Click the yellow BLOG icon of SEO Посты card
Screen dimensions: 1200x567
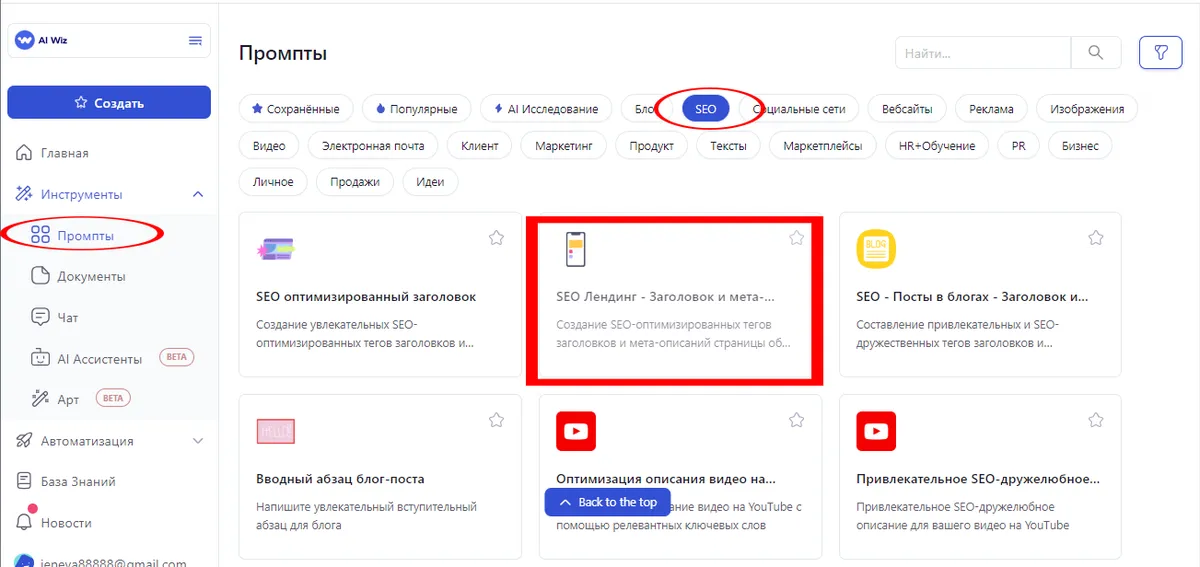click(876, 250)
